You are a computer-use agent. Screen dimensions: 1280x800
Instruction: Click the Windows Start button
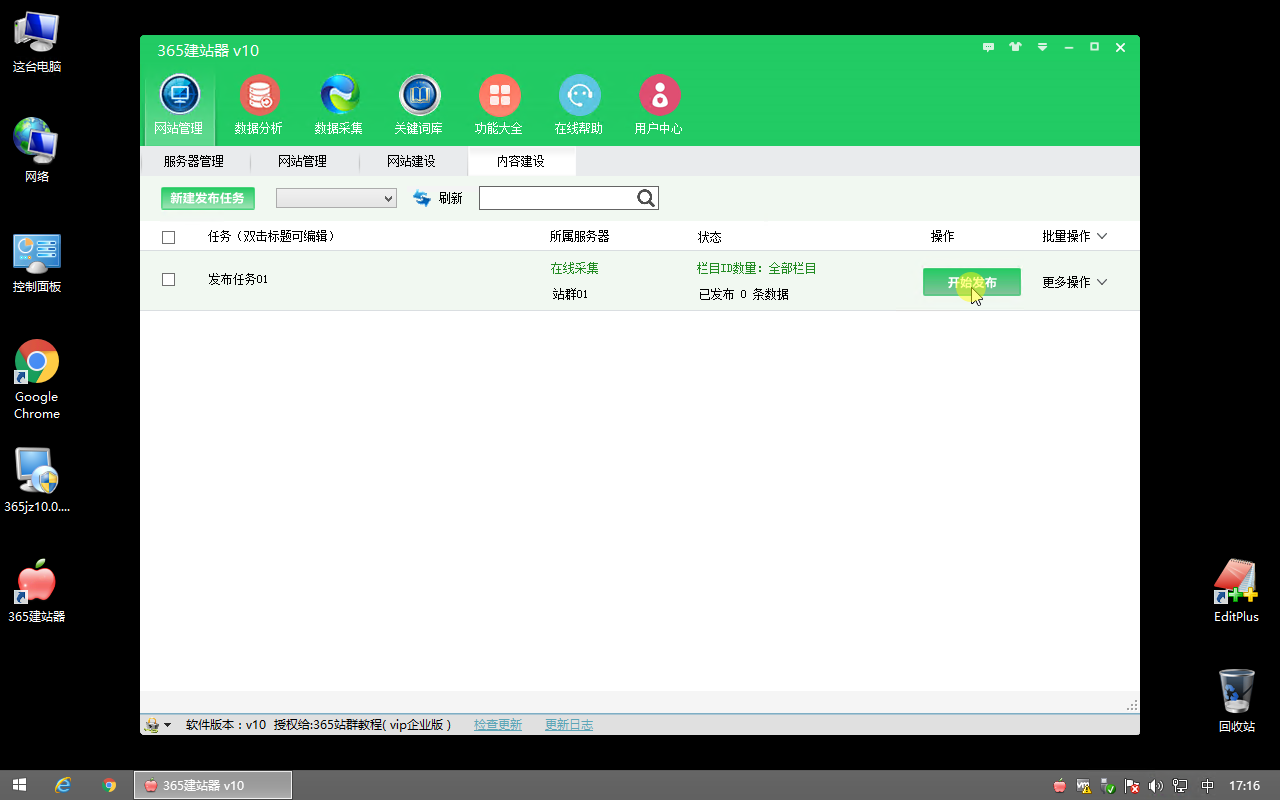19,785
